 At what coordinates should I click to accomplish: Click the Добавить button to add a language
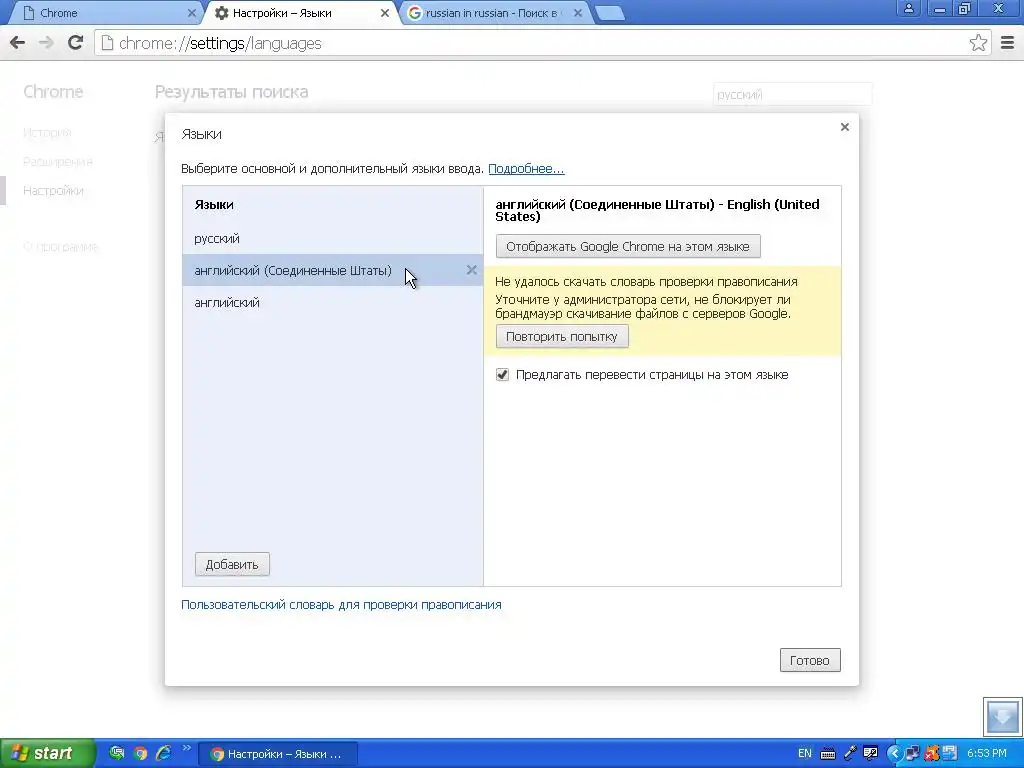pos(232,564)
